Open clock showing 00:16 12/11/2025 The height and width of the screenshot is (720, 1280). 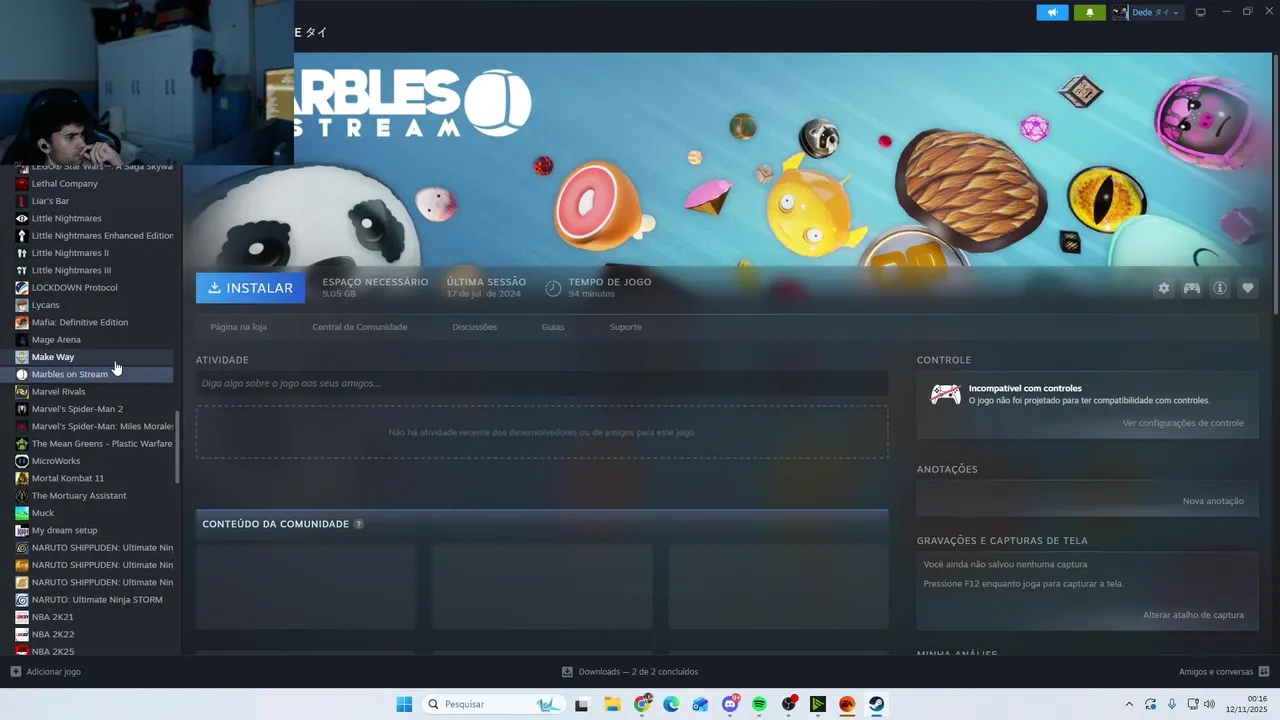click(x=1249, y=704)
